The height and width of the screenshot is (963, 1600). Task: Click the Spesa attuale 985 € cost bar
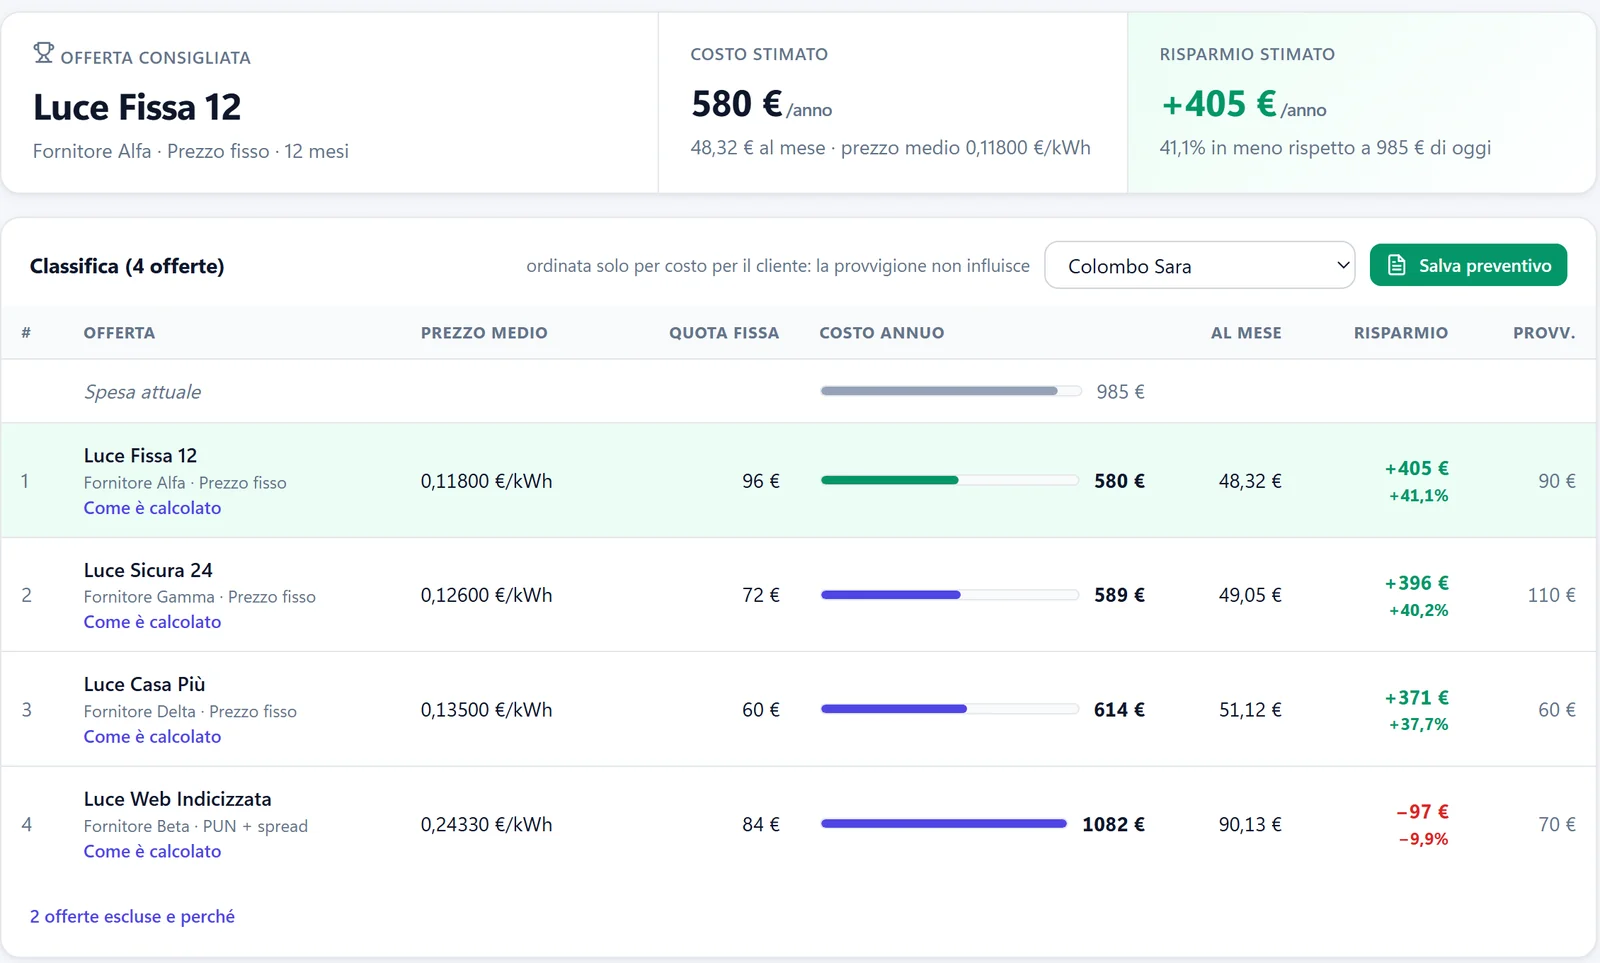[x=950, y=391]
